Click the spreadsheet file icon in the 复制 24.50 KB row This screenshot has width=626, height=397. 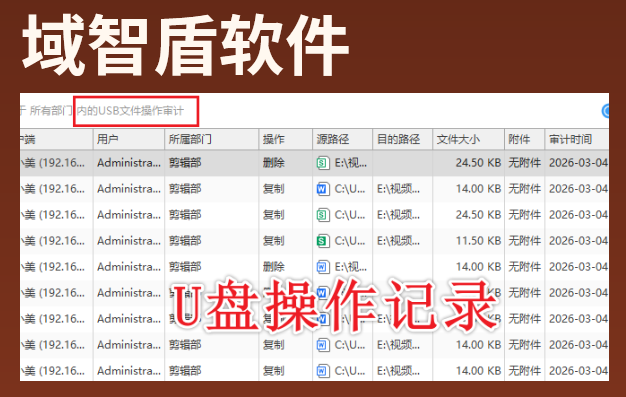tap(323, 215)
